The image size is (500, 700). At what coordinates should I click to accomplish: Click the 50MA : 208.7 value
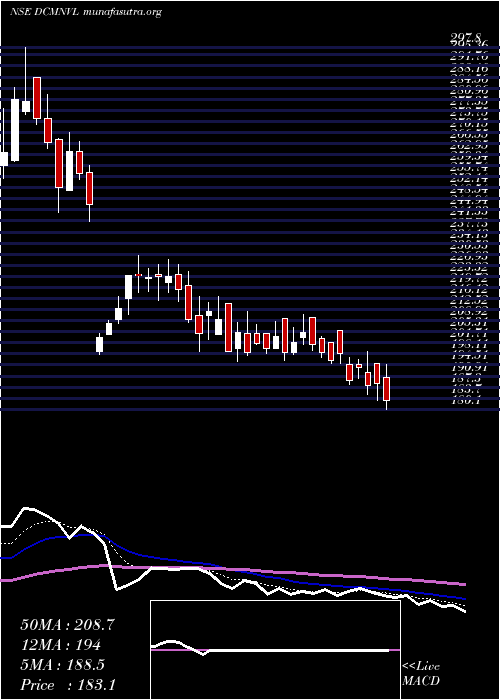68,625
